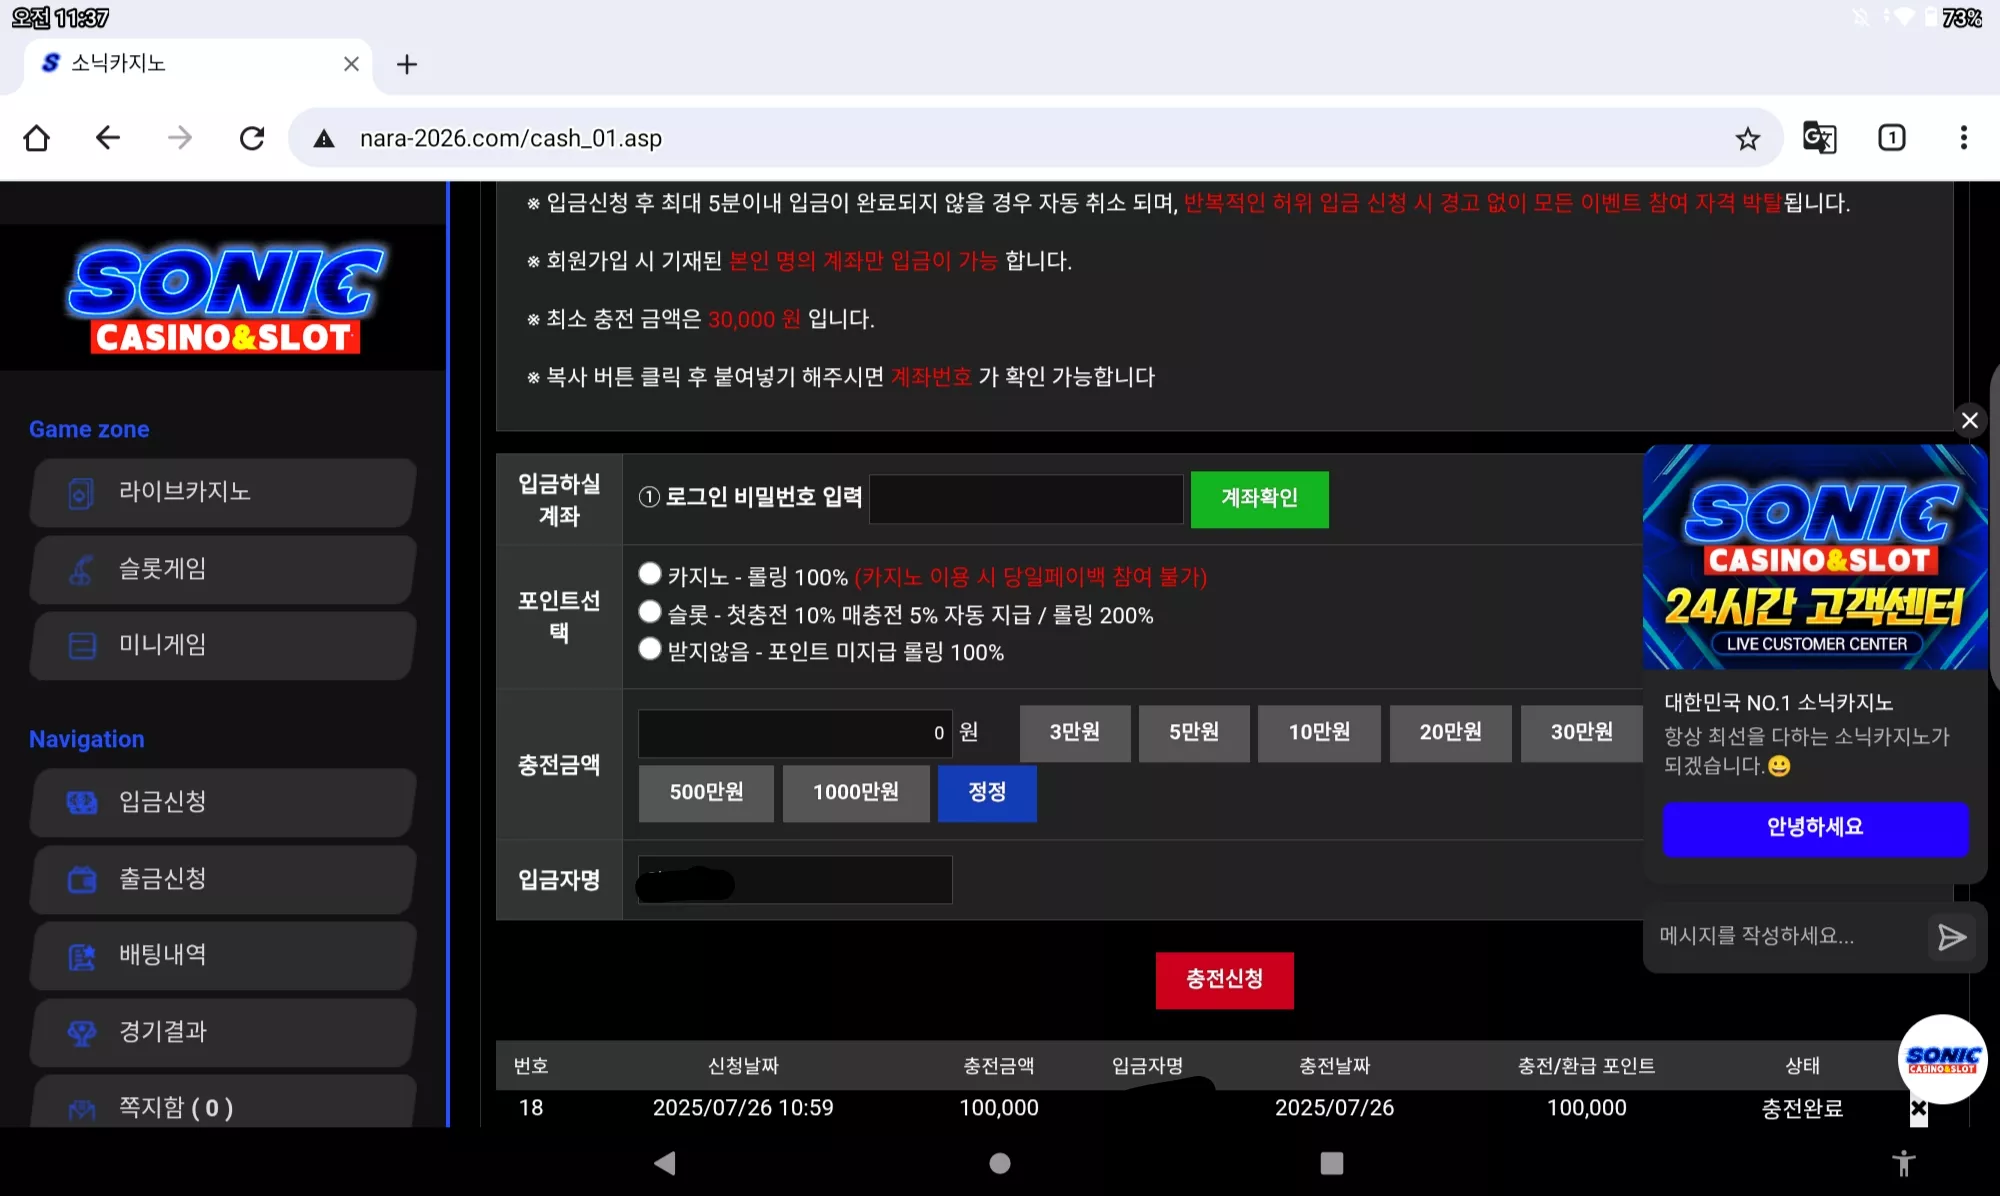Click the 24시간 고객센터 banner image
The height and width of the screenshot is (1196, 2000).
click(x=1815, y=557)
